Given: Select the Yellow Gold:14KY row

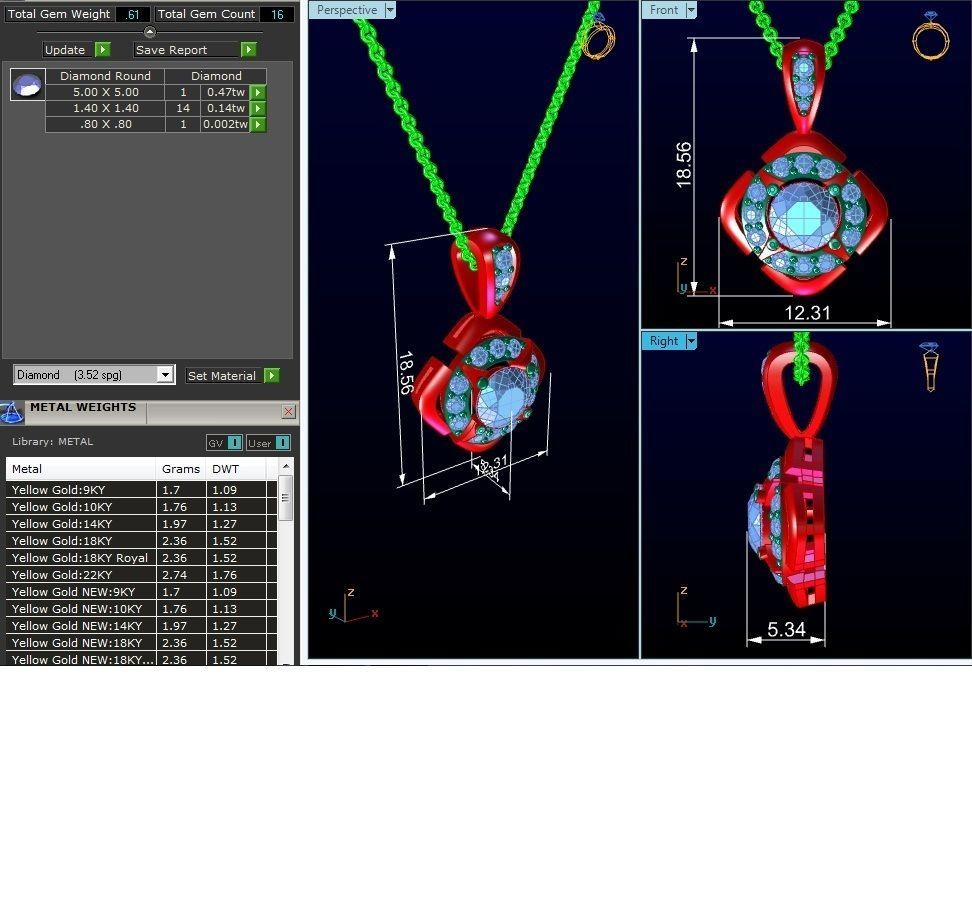Looking at the screenshot, I should 141,524.
